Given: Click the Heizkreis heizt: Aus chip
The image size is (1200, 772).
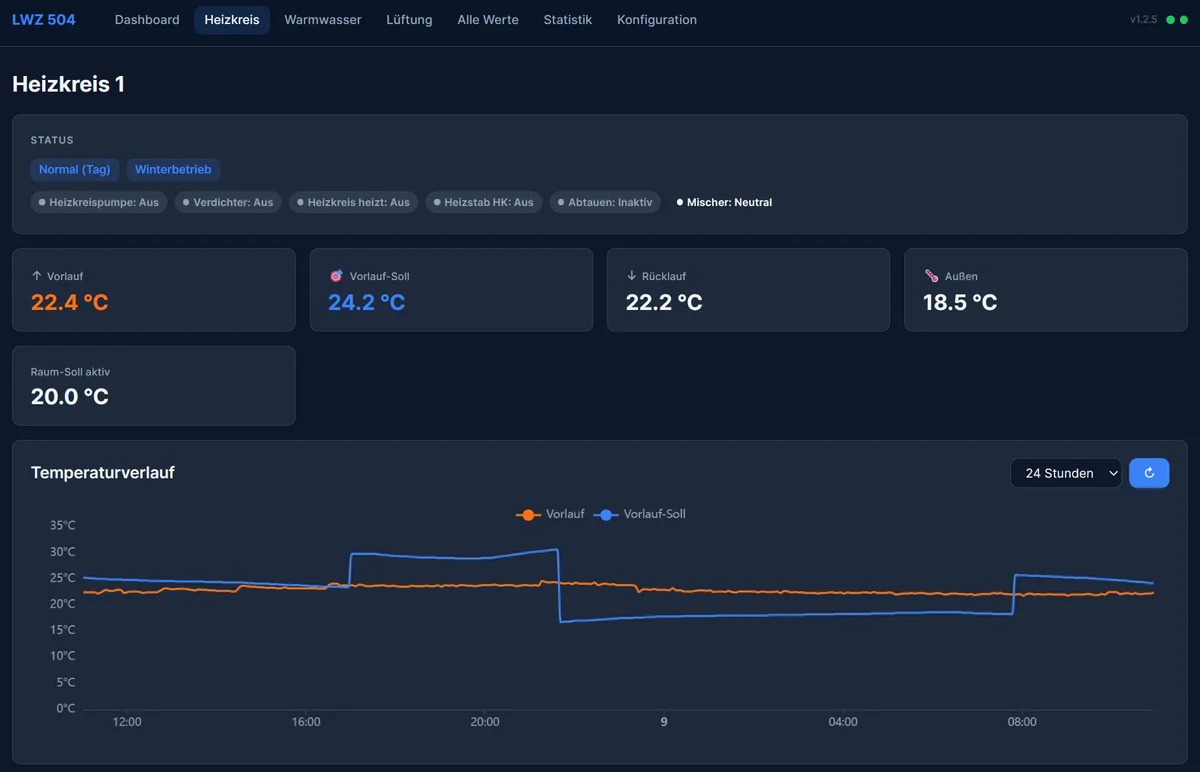Looking at the screenshot, I should [x=354, y=202].
